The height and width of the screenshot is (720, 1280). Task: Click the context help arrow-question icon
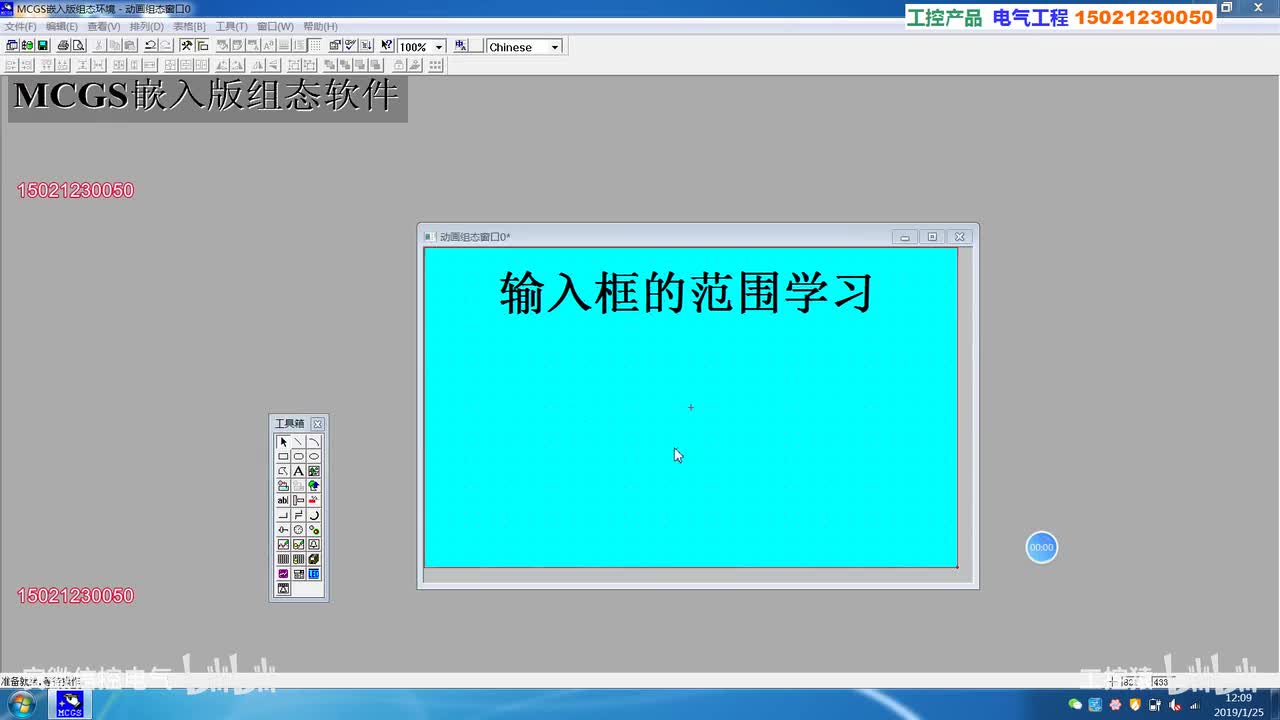tap(386, 46)
